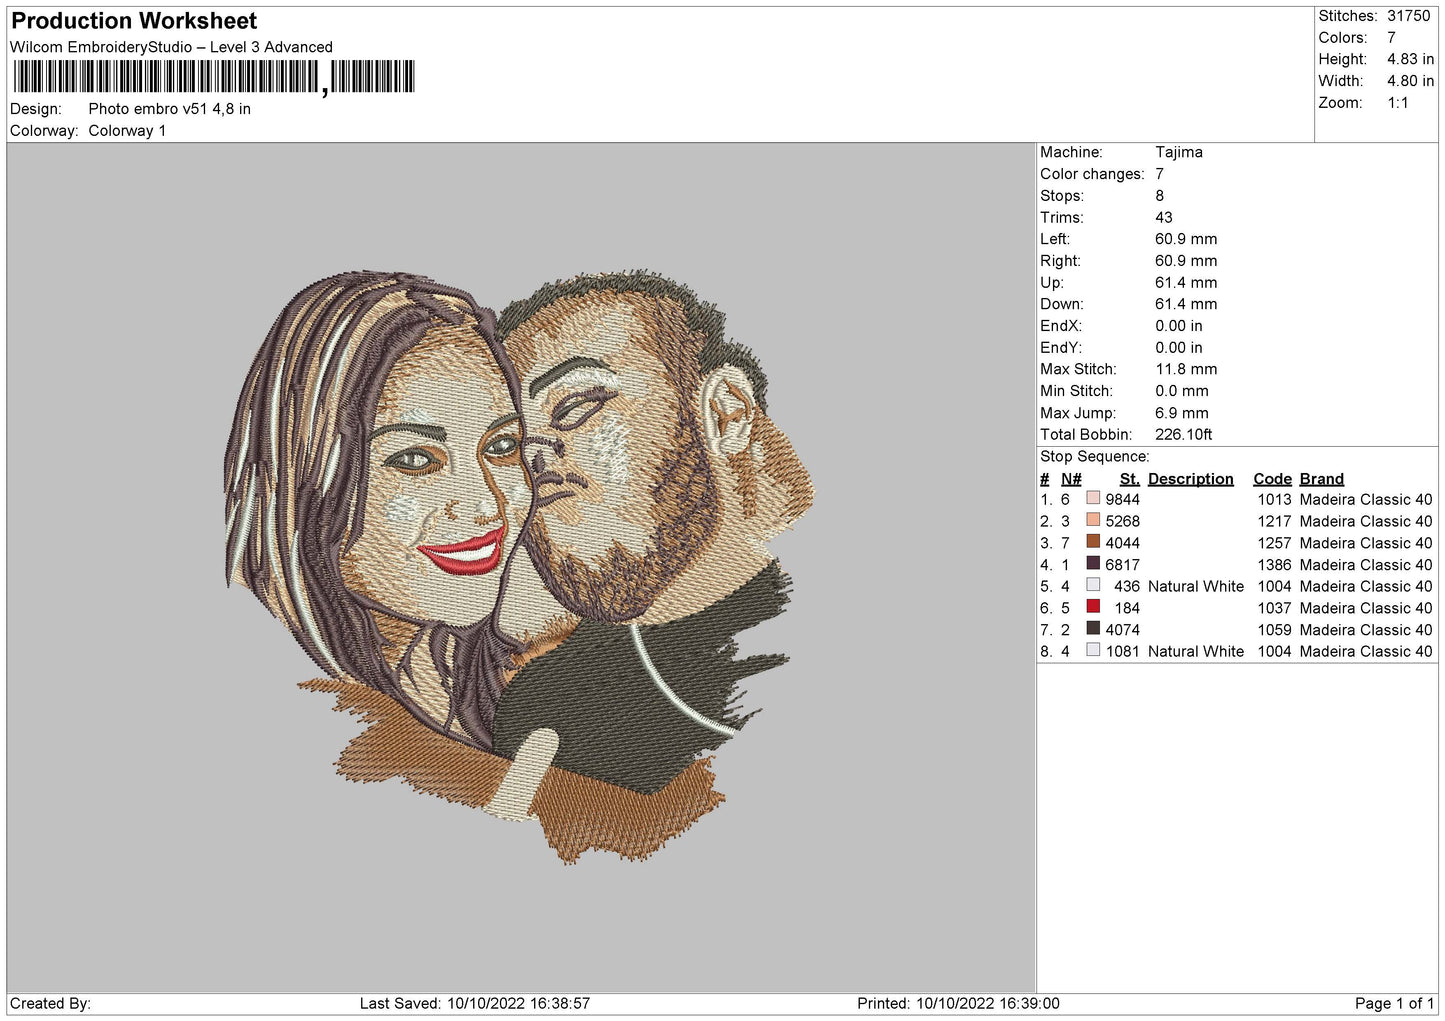Click the 'Created By:' footer label
This screenshot has width=1445, height=1021.
50,1003
